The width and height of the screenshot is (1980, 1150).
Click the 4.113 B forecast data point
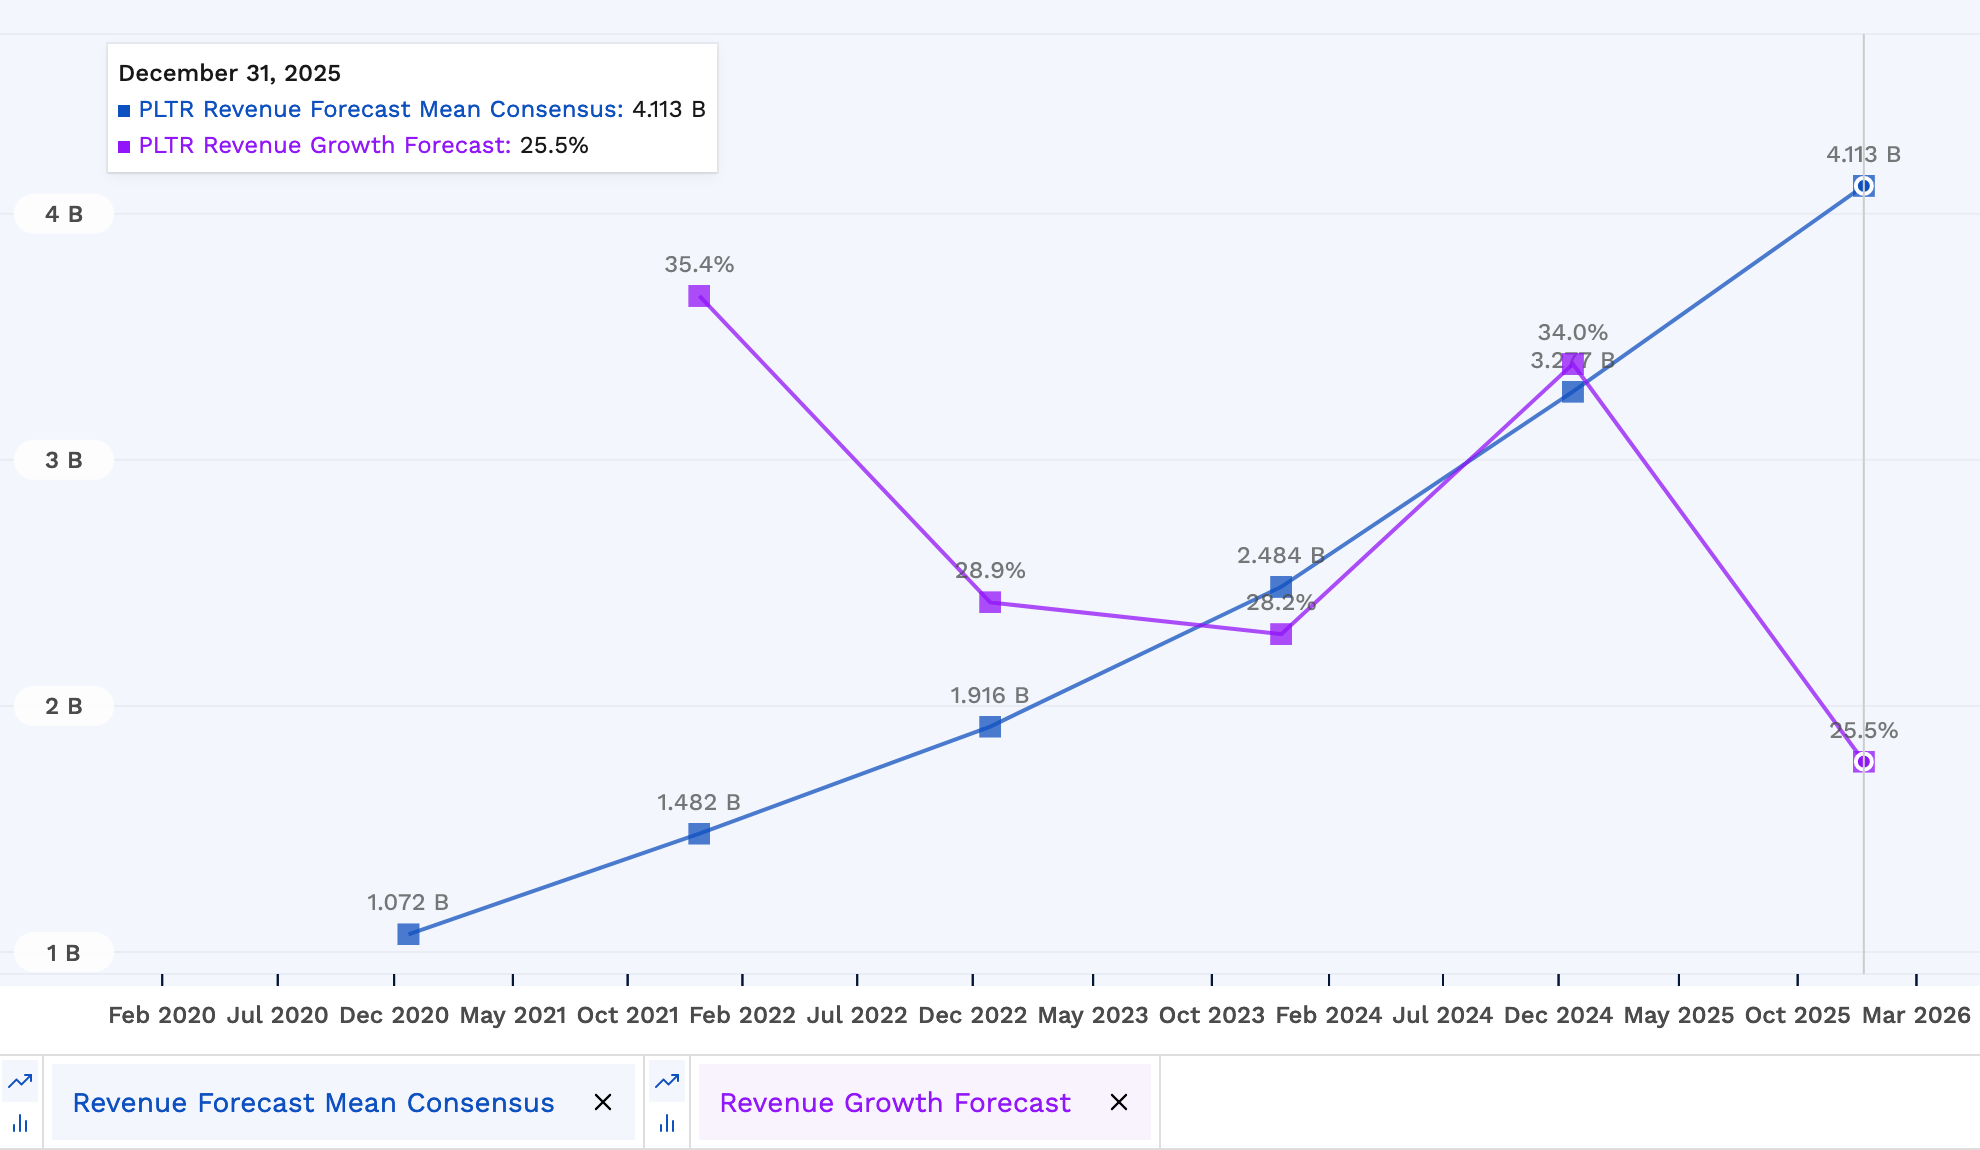click(x=1863, y=186)
